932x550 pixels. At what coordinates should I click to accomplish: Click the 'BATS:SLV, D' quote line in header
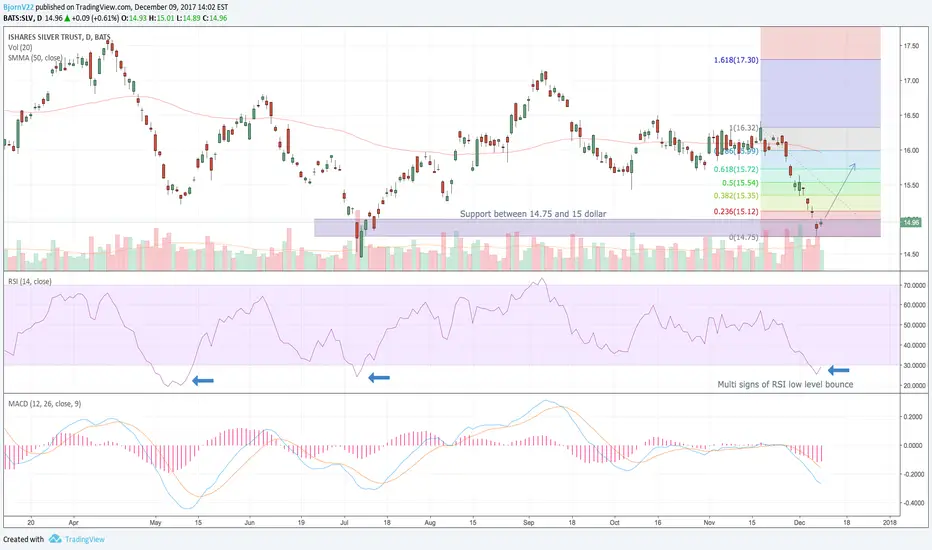115,18
